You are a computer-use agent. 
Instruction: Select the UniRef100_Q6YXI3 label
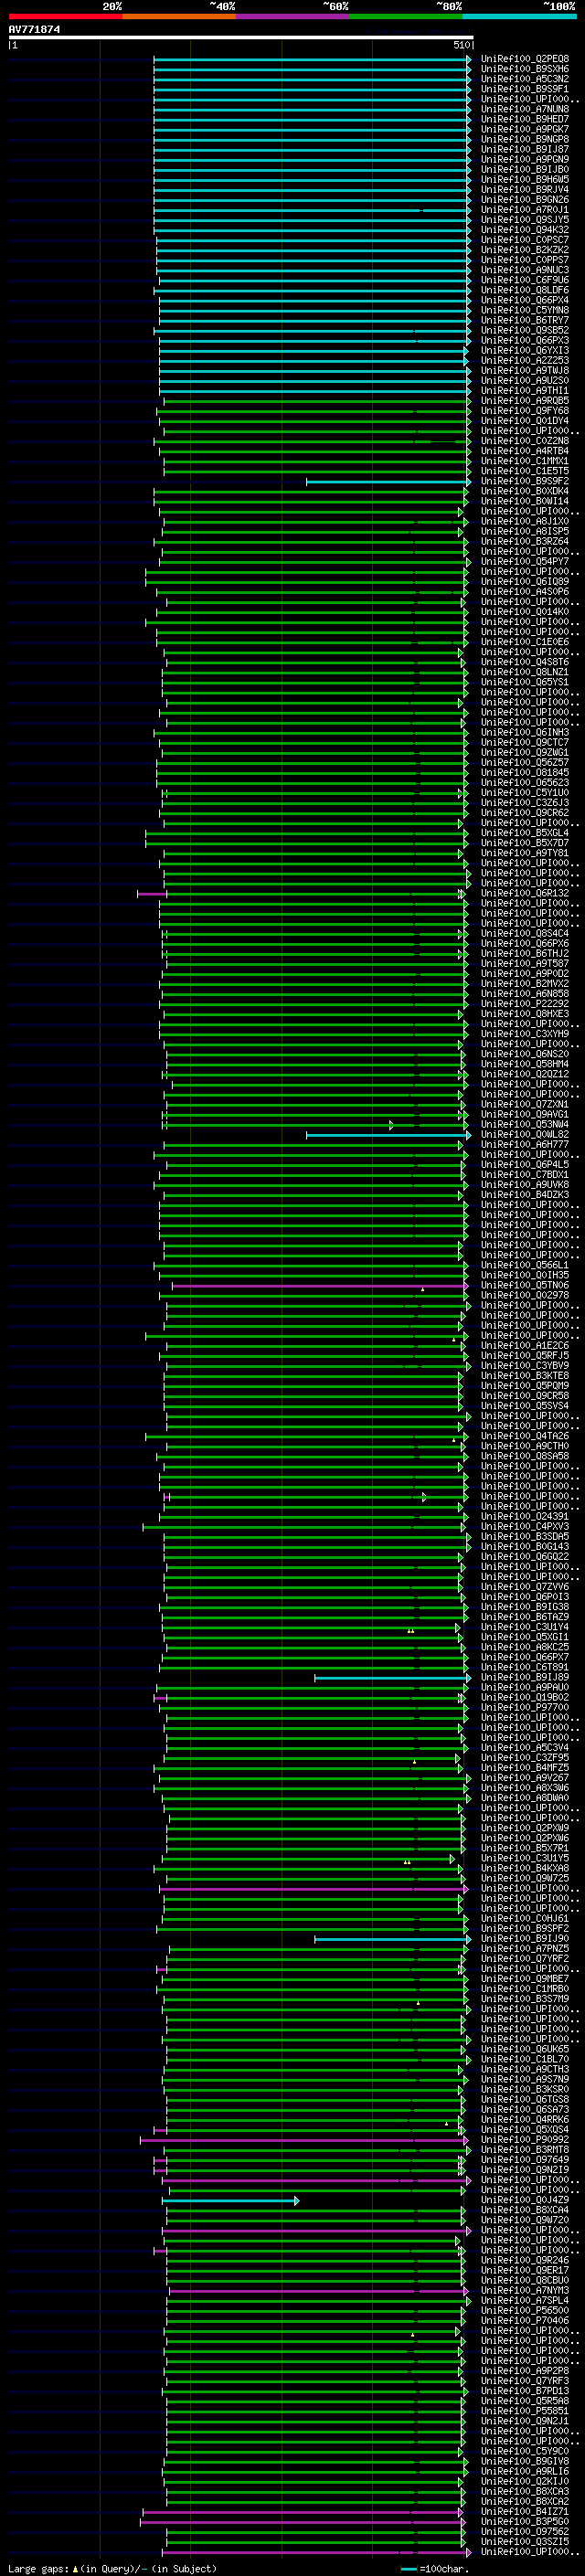tap(525, 350)
